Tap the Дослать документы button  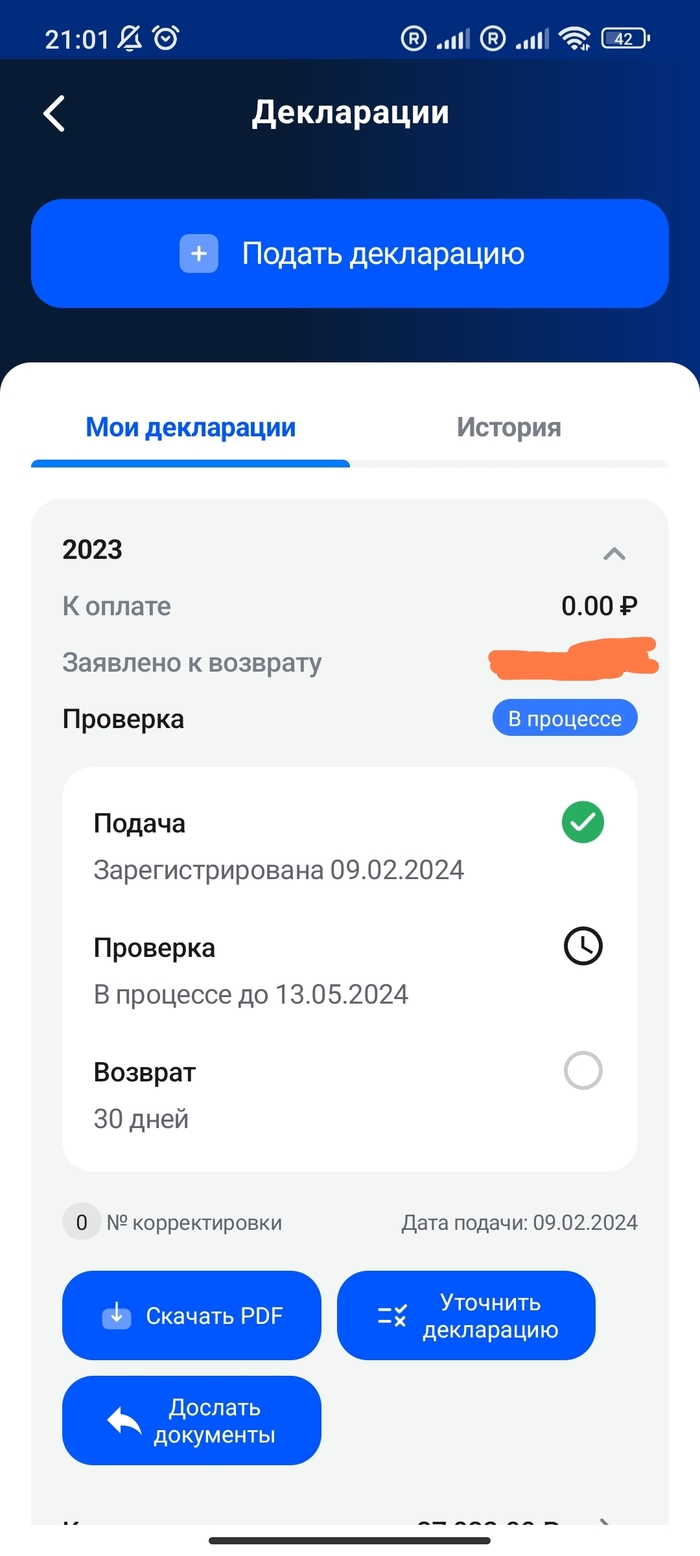pyautogui.click(x=191, y=1421)
